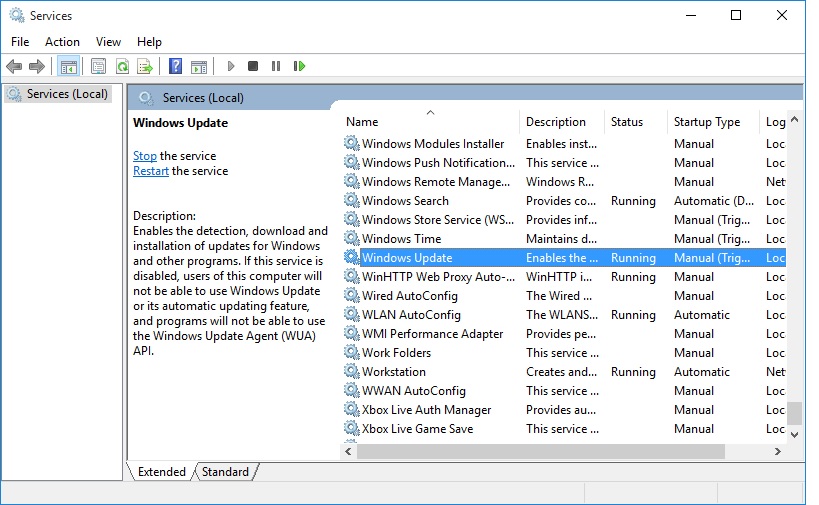
Task: Select Windows Push Notification service name
Action: click(438, 162)
